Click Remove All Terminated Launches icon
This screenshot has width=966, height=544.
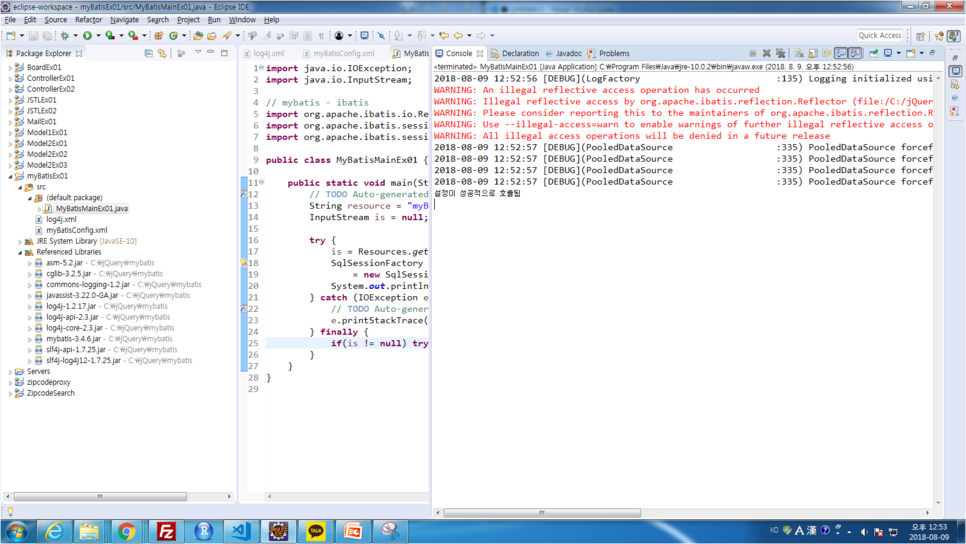coord(781,54)
